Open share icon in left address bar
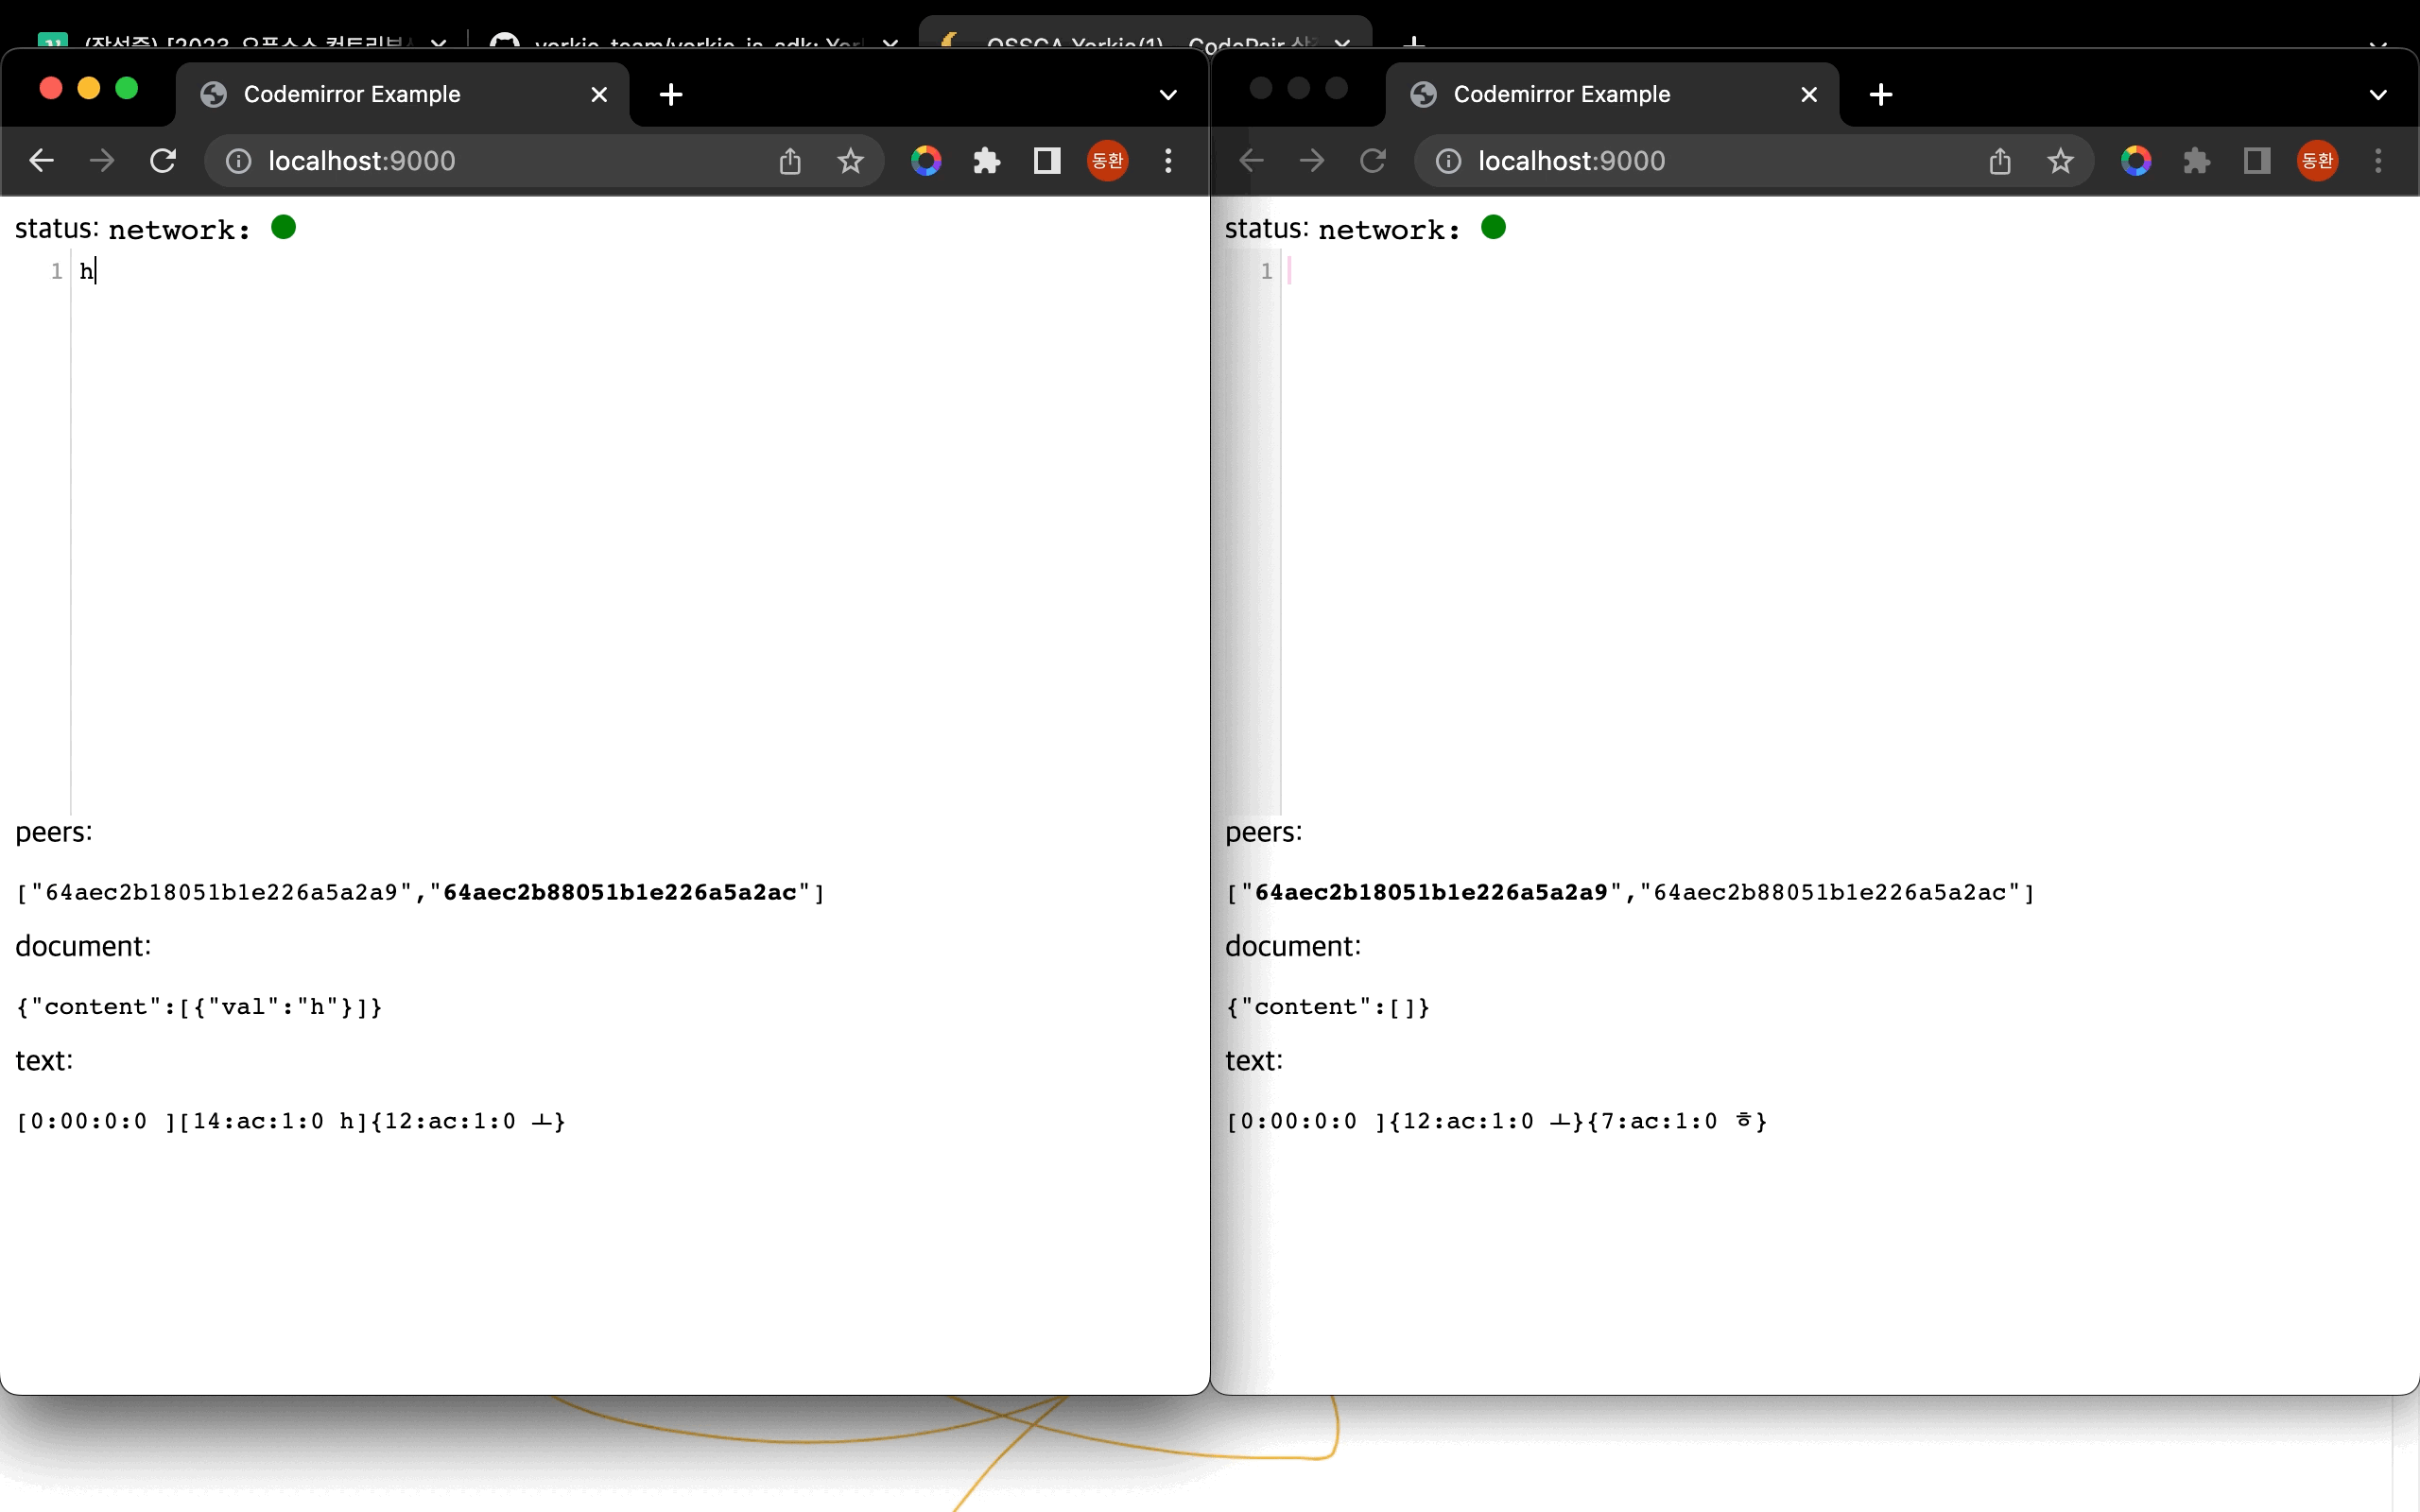 point(790,161)
